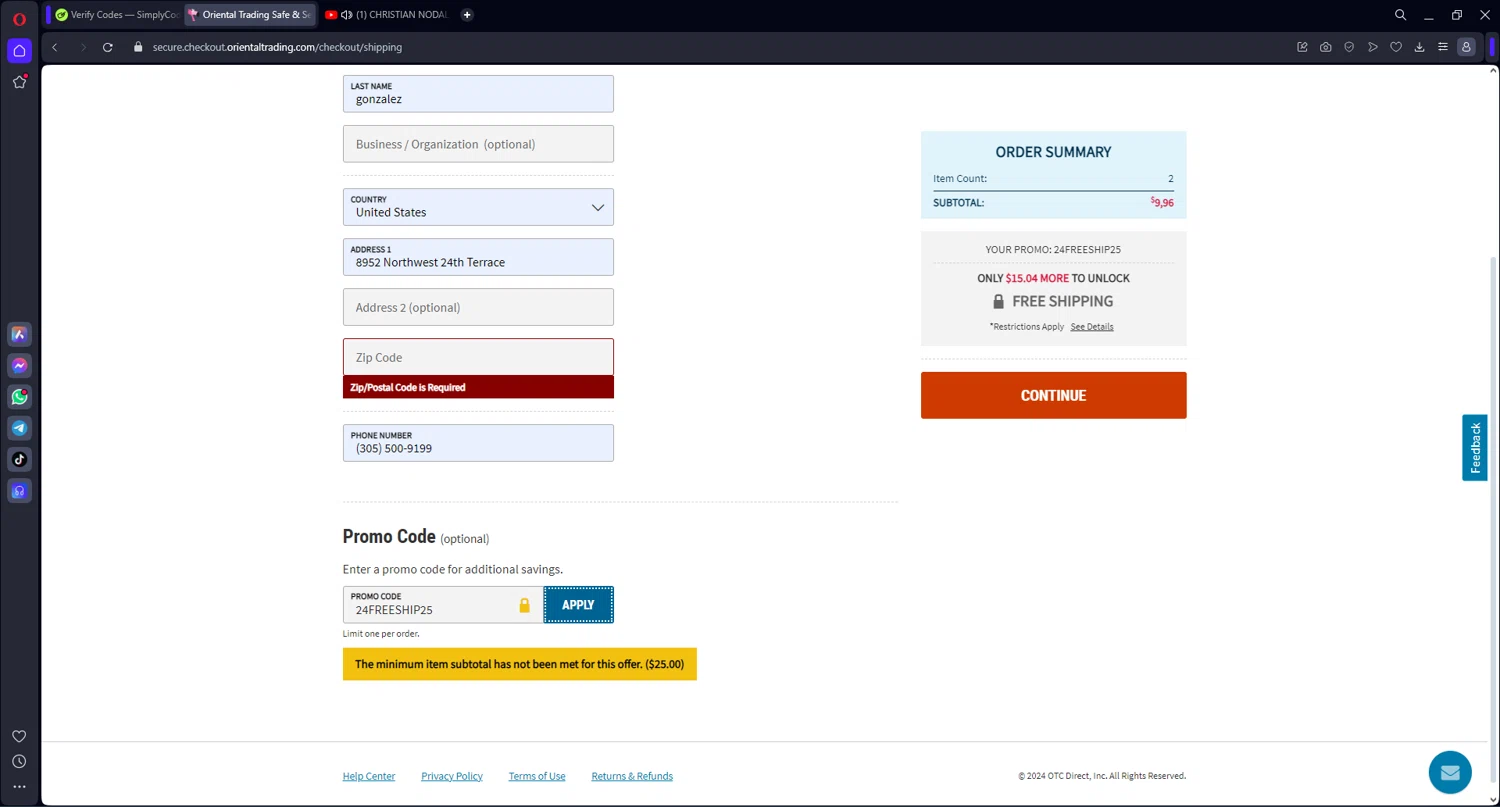Screen dimensions: 1500x807
Task: Open the downloads icon in toolbar
Action: coord(1419,47)
